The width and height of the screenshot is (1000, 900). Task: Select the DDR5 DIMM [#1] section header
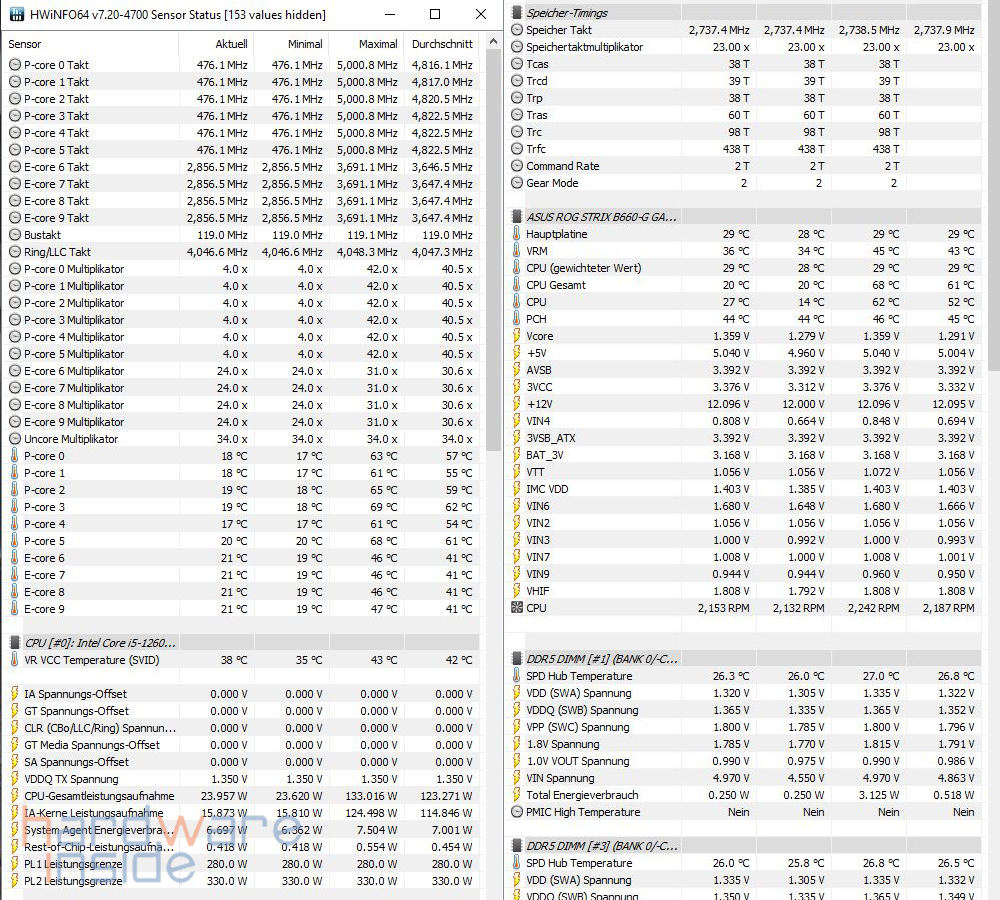(x=602, y=659)
